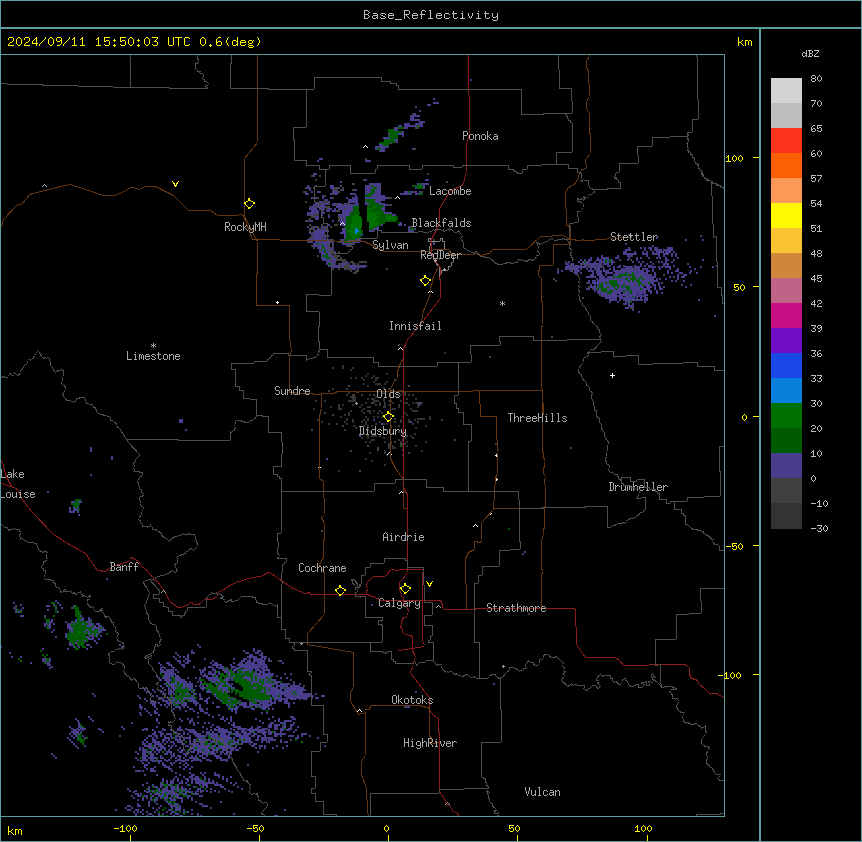Image resolution: width=862 pixels, height=842 pixels.
Task: Click the dBZ label above the color scale
Action: [x=810, y=53]
